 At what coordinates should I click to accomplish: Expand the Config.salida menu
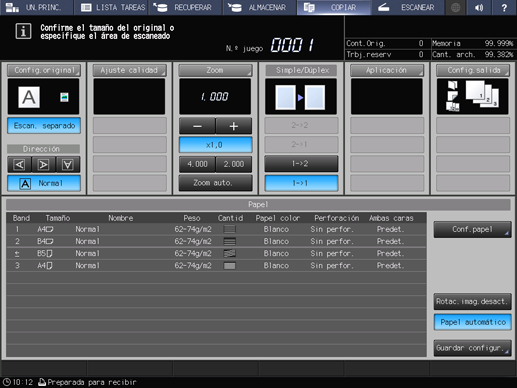click(x=473, y=70)
